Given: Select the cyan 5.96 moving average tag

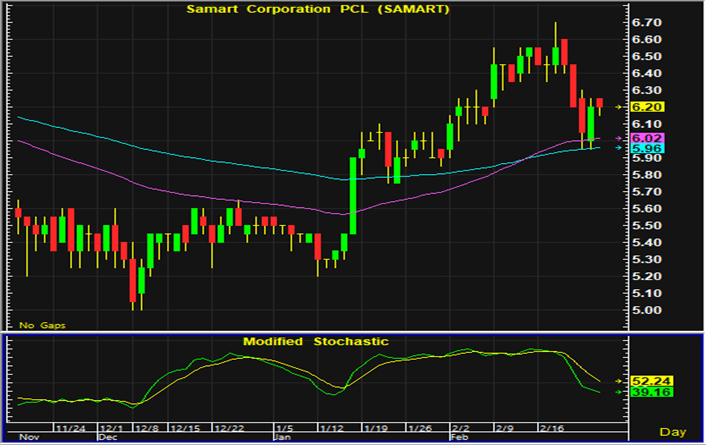Looking at the screenshot, I should coord(650,149).
